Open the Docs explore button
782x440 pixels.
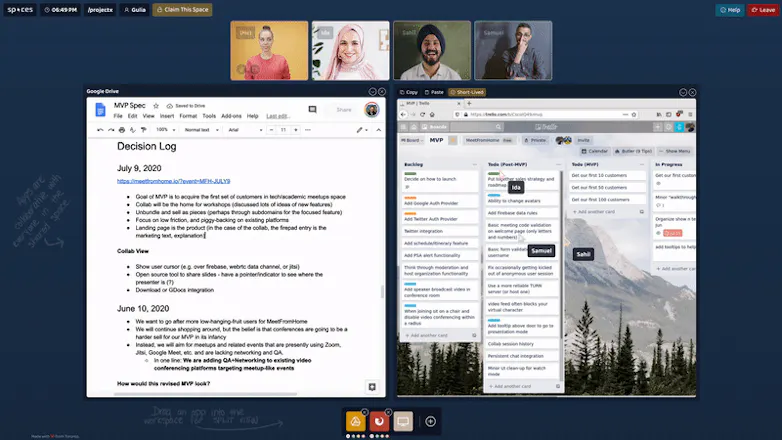(x=372, y=387)
